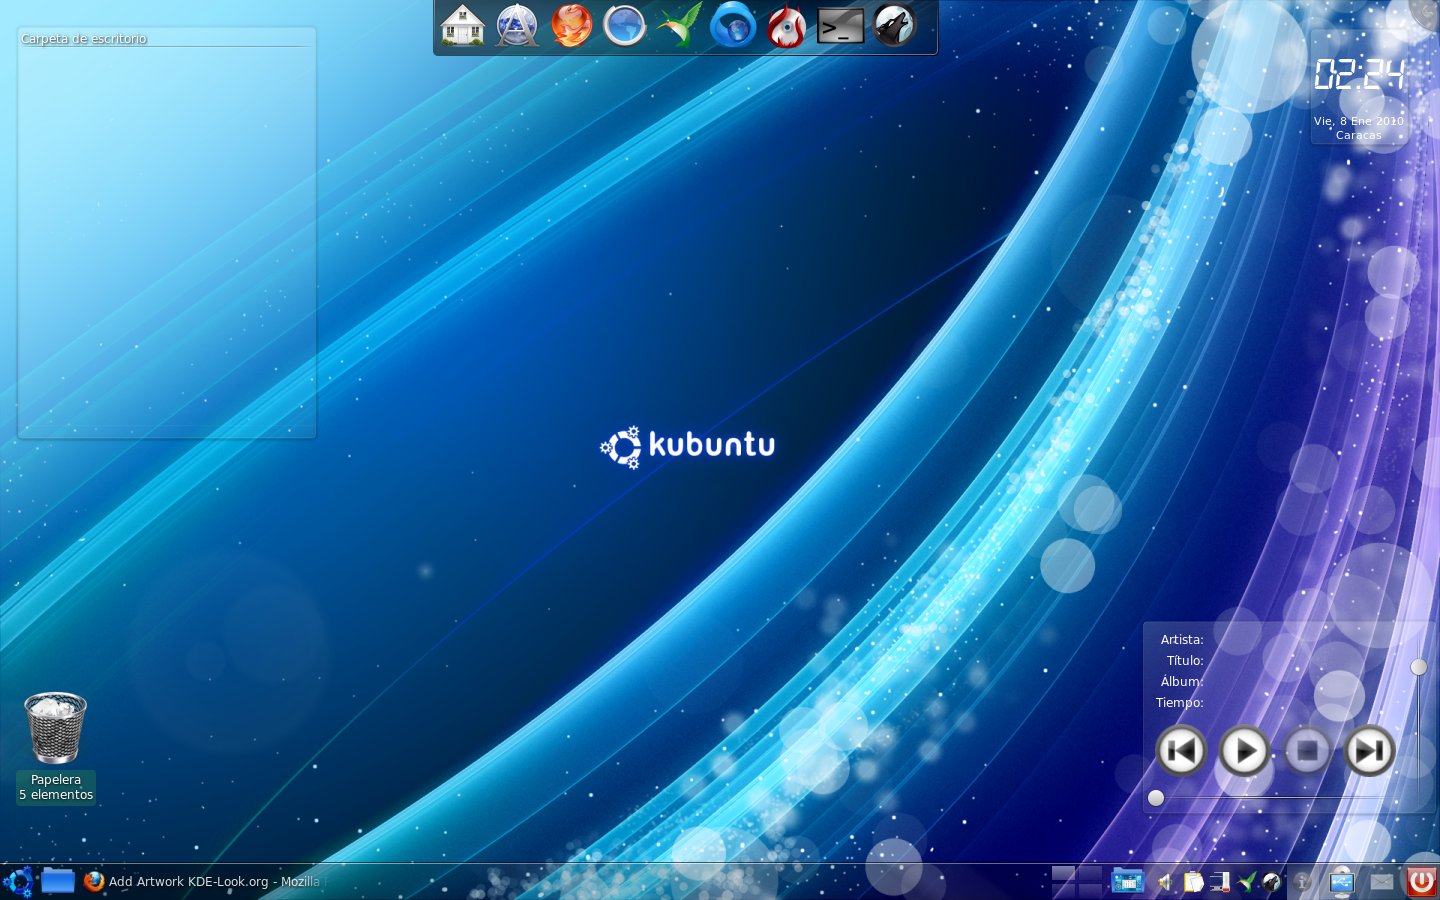Stop playback in media player widget
This screenshot has width=1440, height=900.
[x=1307, y=750]
